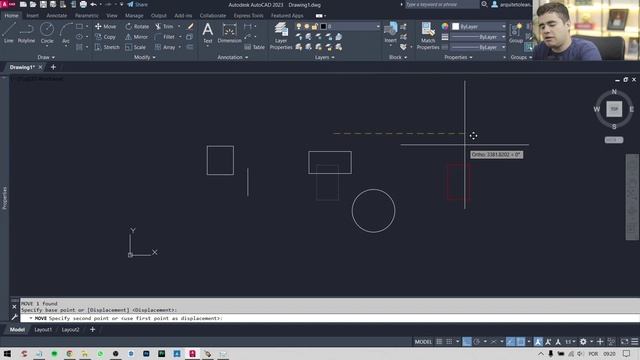
Task: Add a new layout tab
Action: coord(92,329)
